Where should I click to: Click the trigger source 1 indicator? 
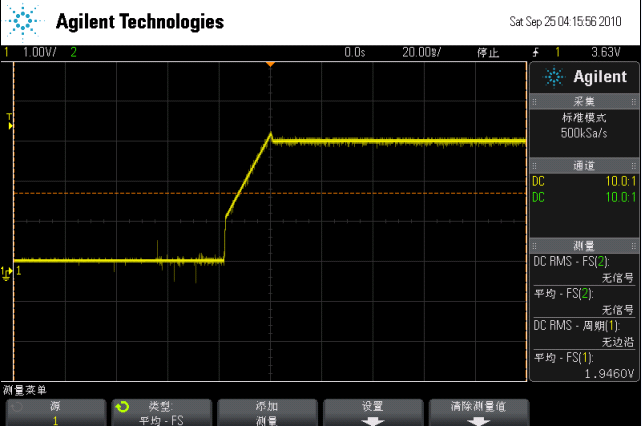pos(558,52)
